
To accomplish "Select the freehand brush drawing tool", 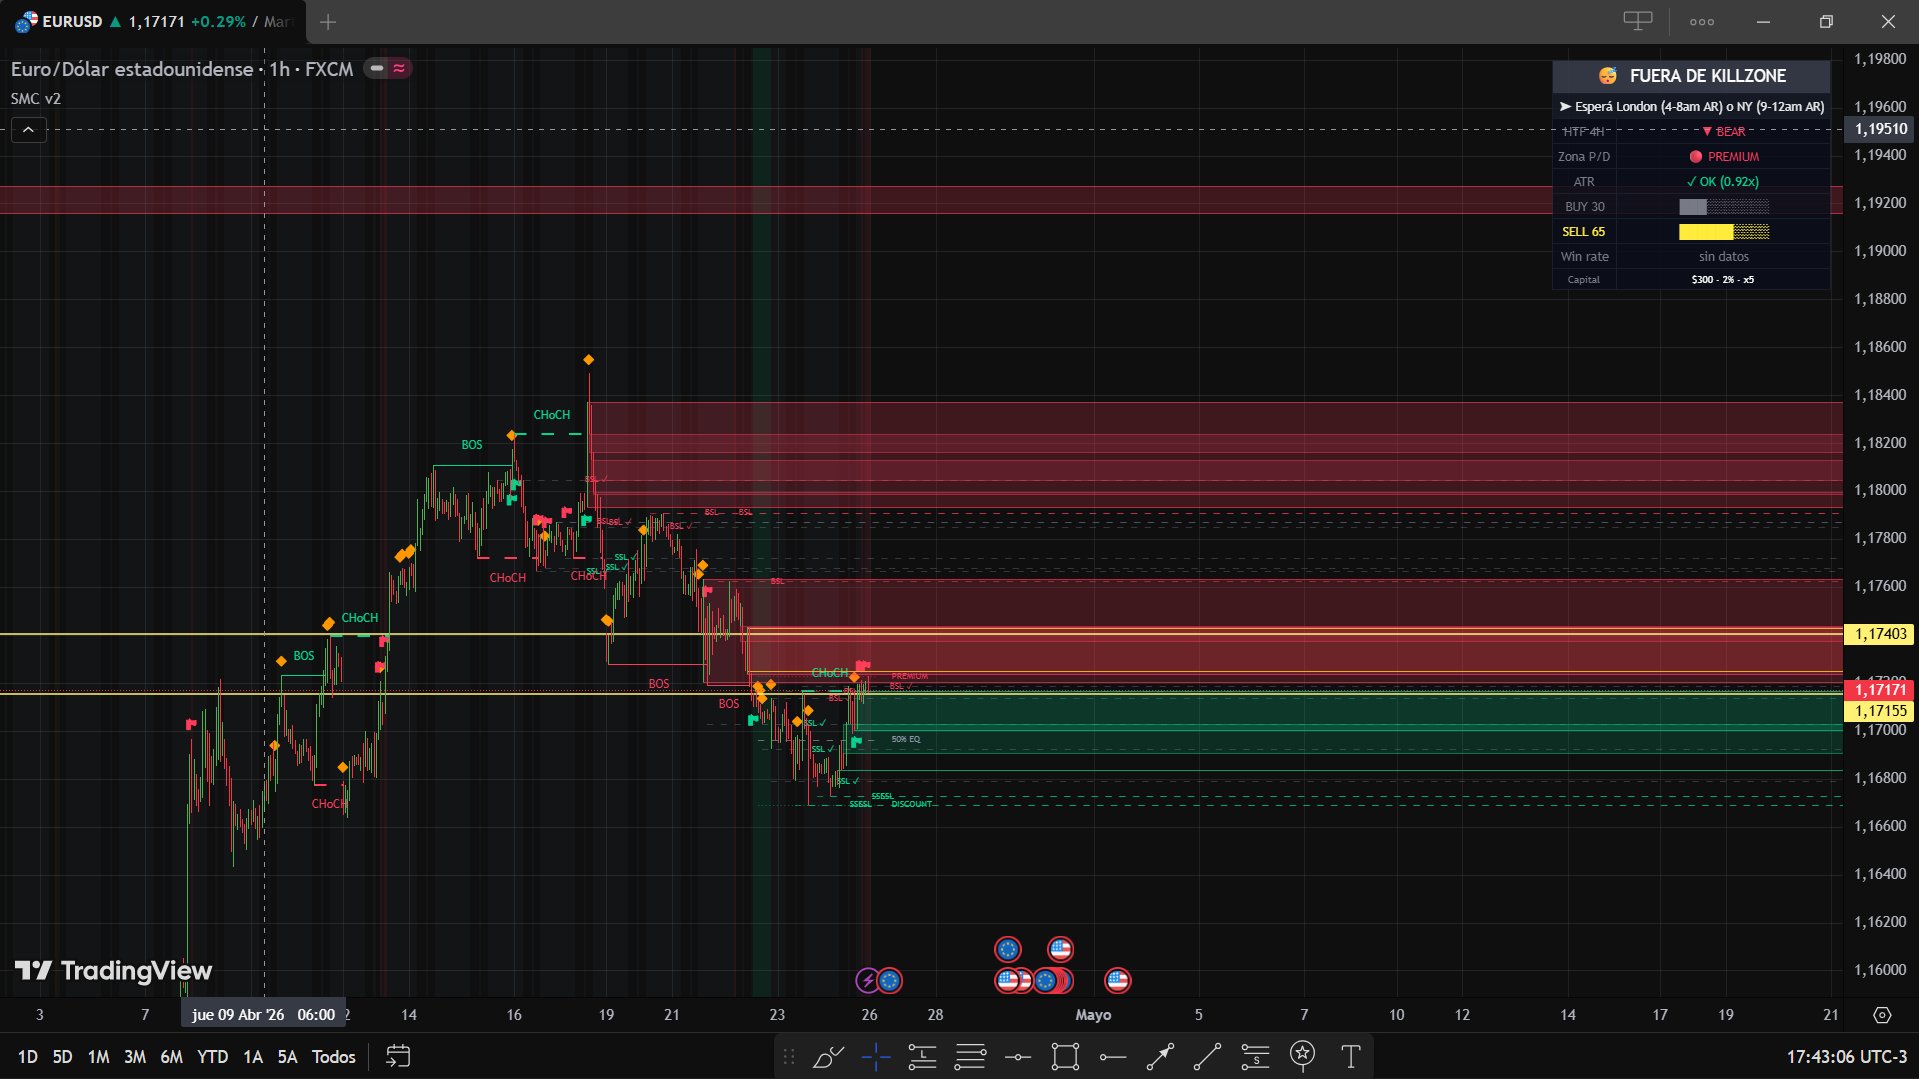I will (828, 1056).
